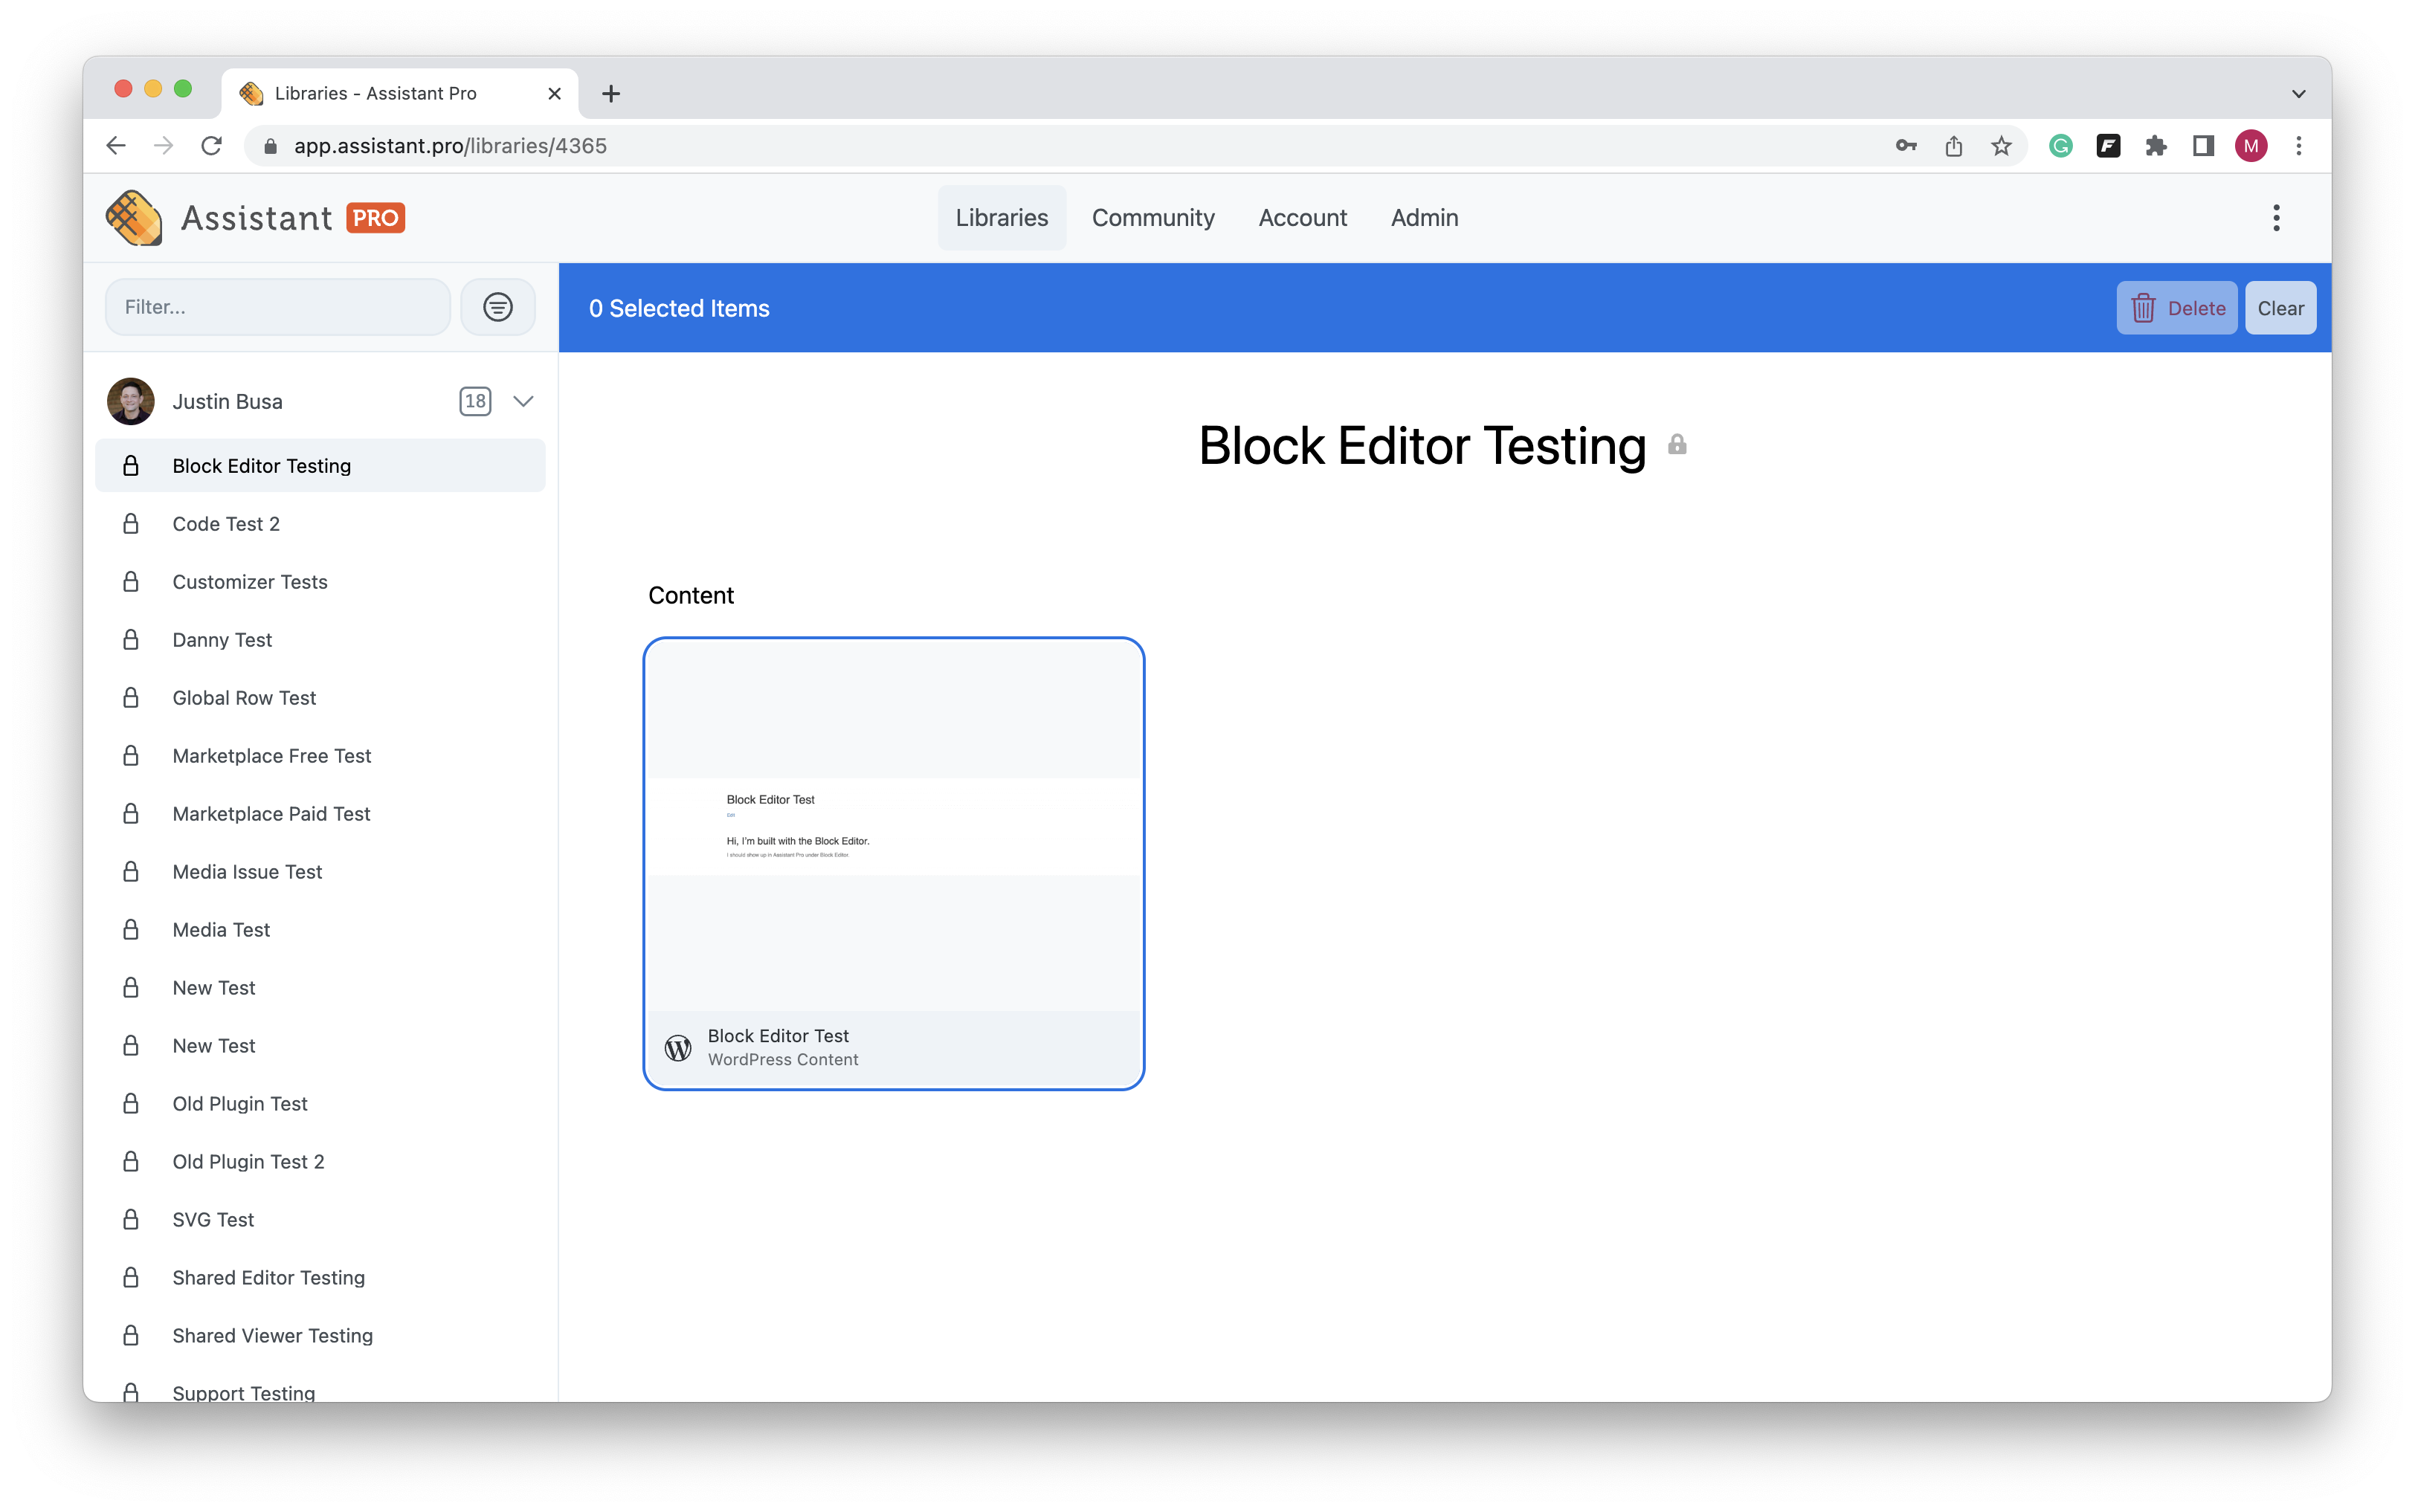Image resolution: width=2415 pixels, height=1512 pixels.
Task: Click the Clear button
Action: click(x=2280, y=307)
